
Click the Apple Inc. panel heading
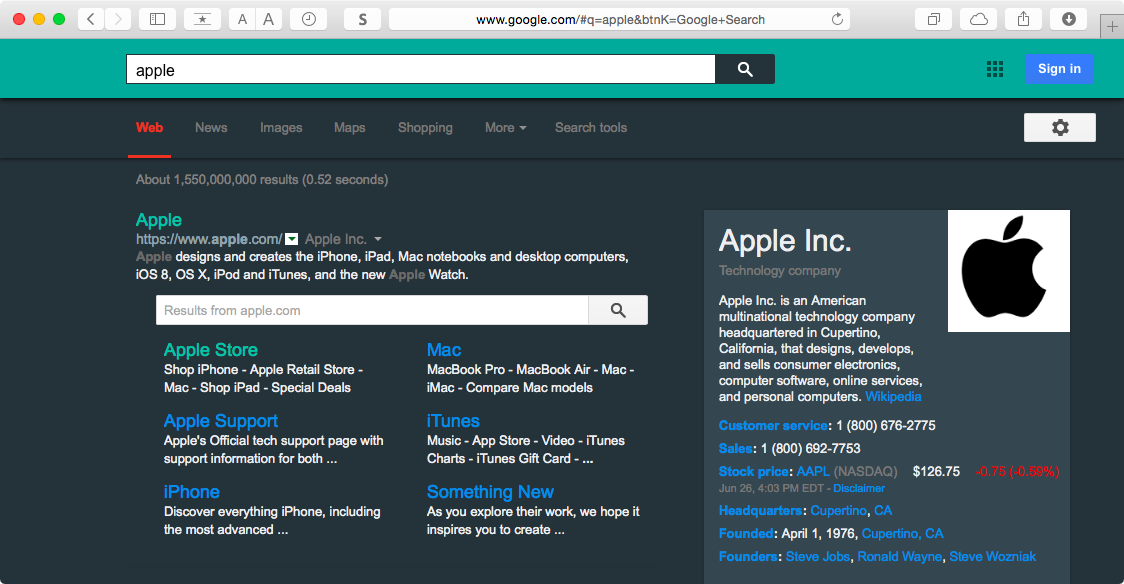pos(785,241)
